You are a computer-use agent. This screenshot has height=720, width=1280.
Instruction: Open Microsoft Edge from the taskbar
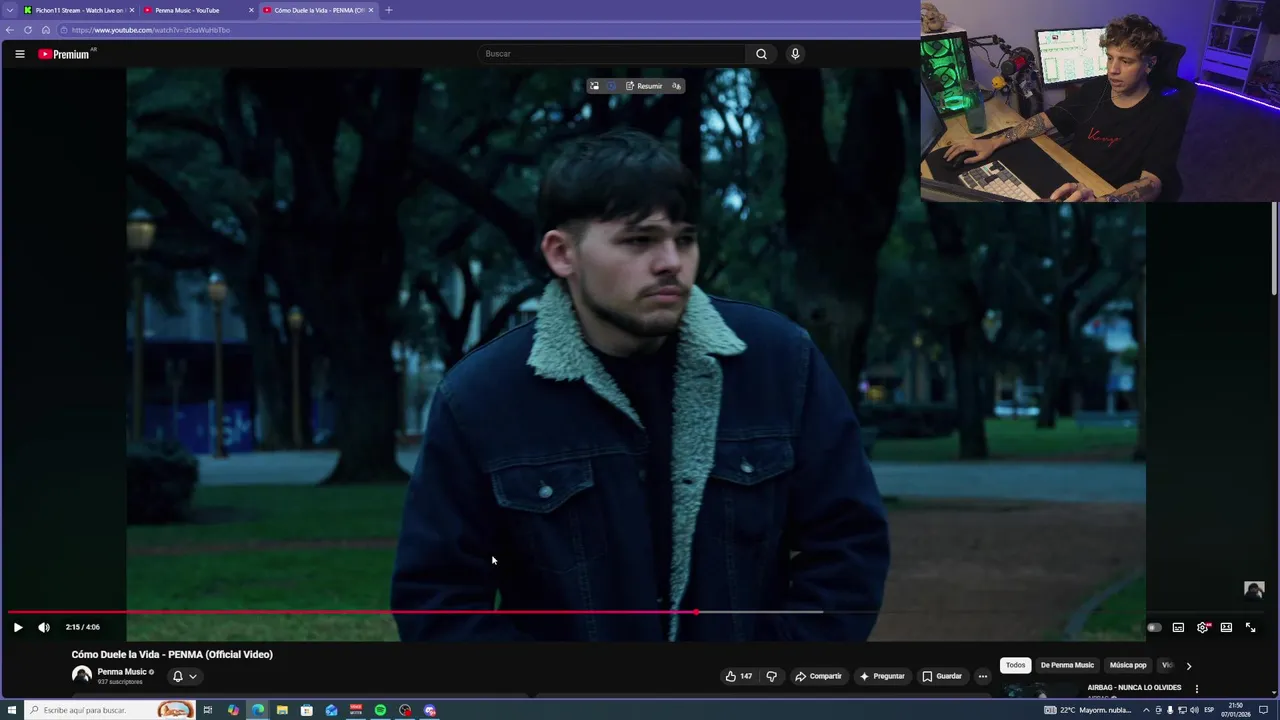(x=258, y=710)
